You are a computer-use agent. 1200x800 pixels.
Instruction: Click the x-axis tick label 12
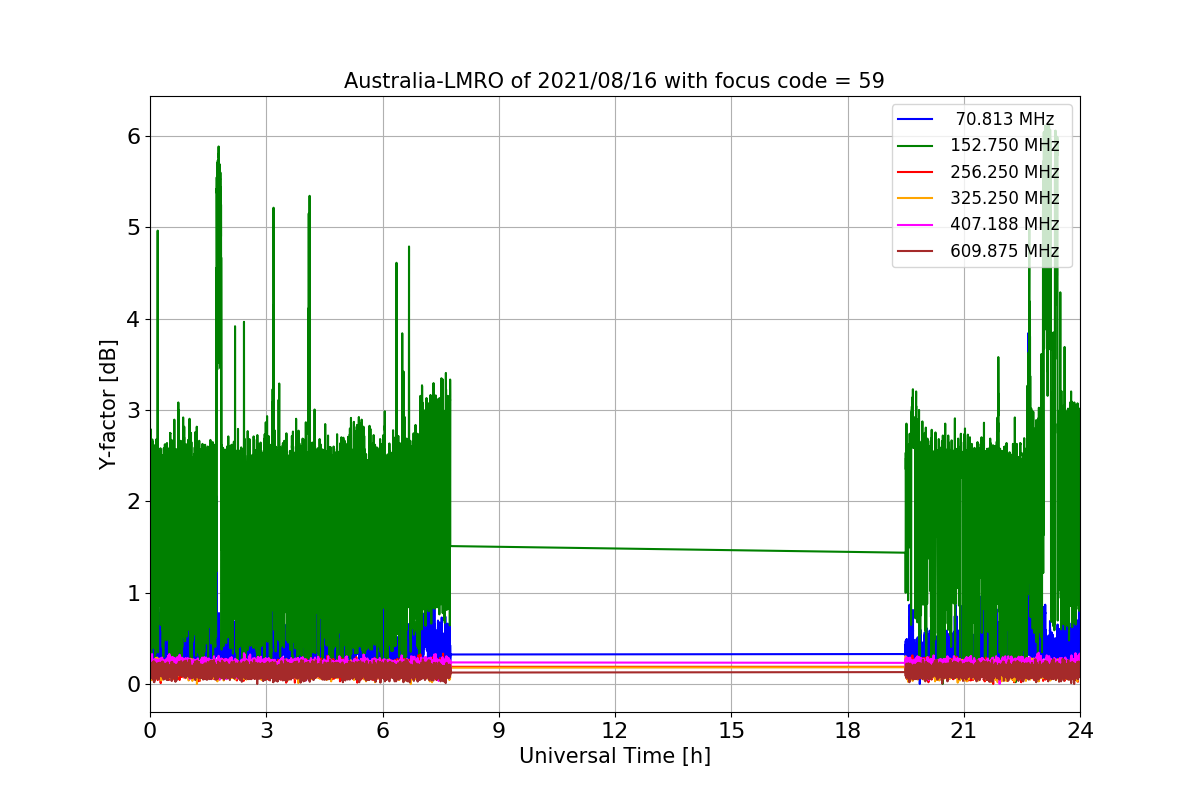[x=615, y=730]
